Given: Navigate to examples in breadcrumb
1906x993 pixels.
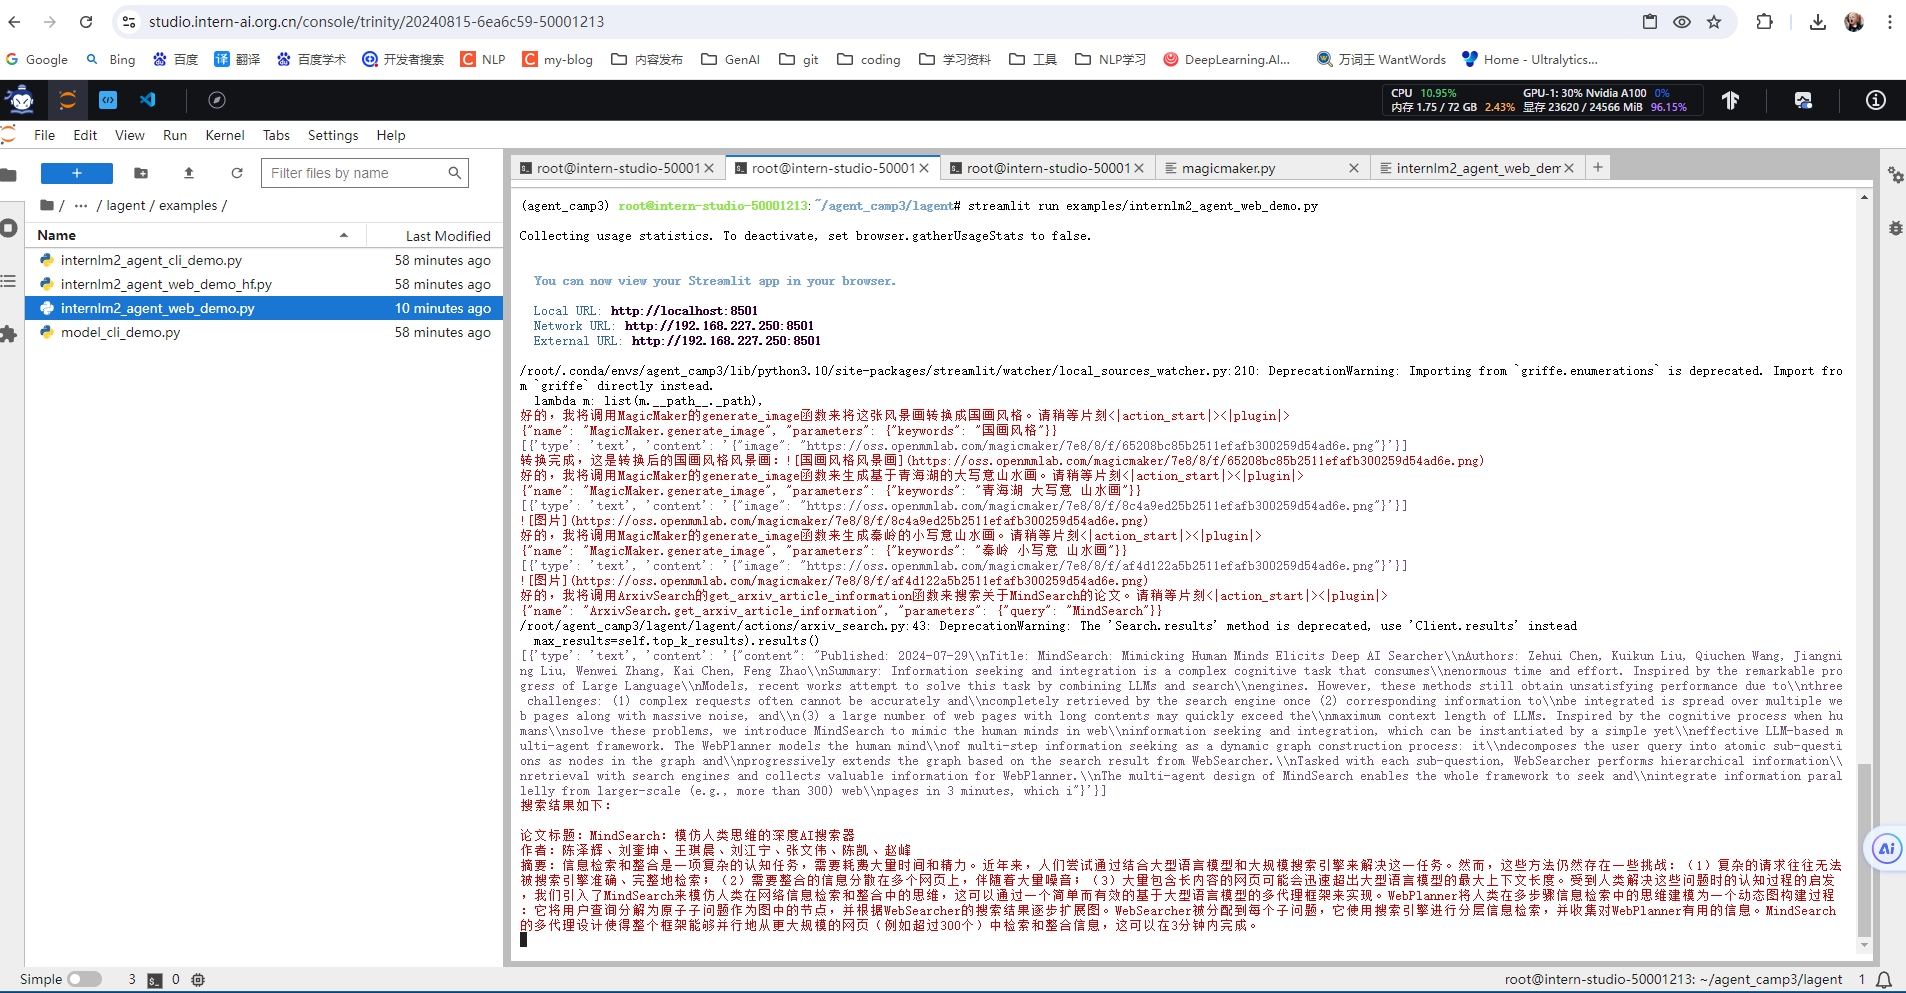Looking at the screenshot, I should click(188, 205).
